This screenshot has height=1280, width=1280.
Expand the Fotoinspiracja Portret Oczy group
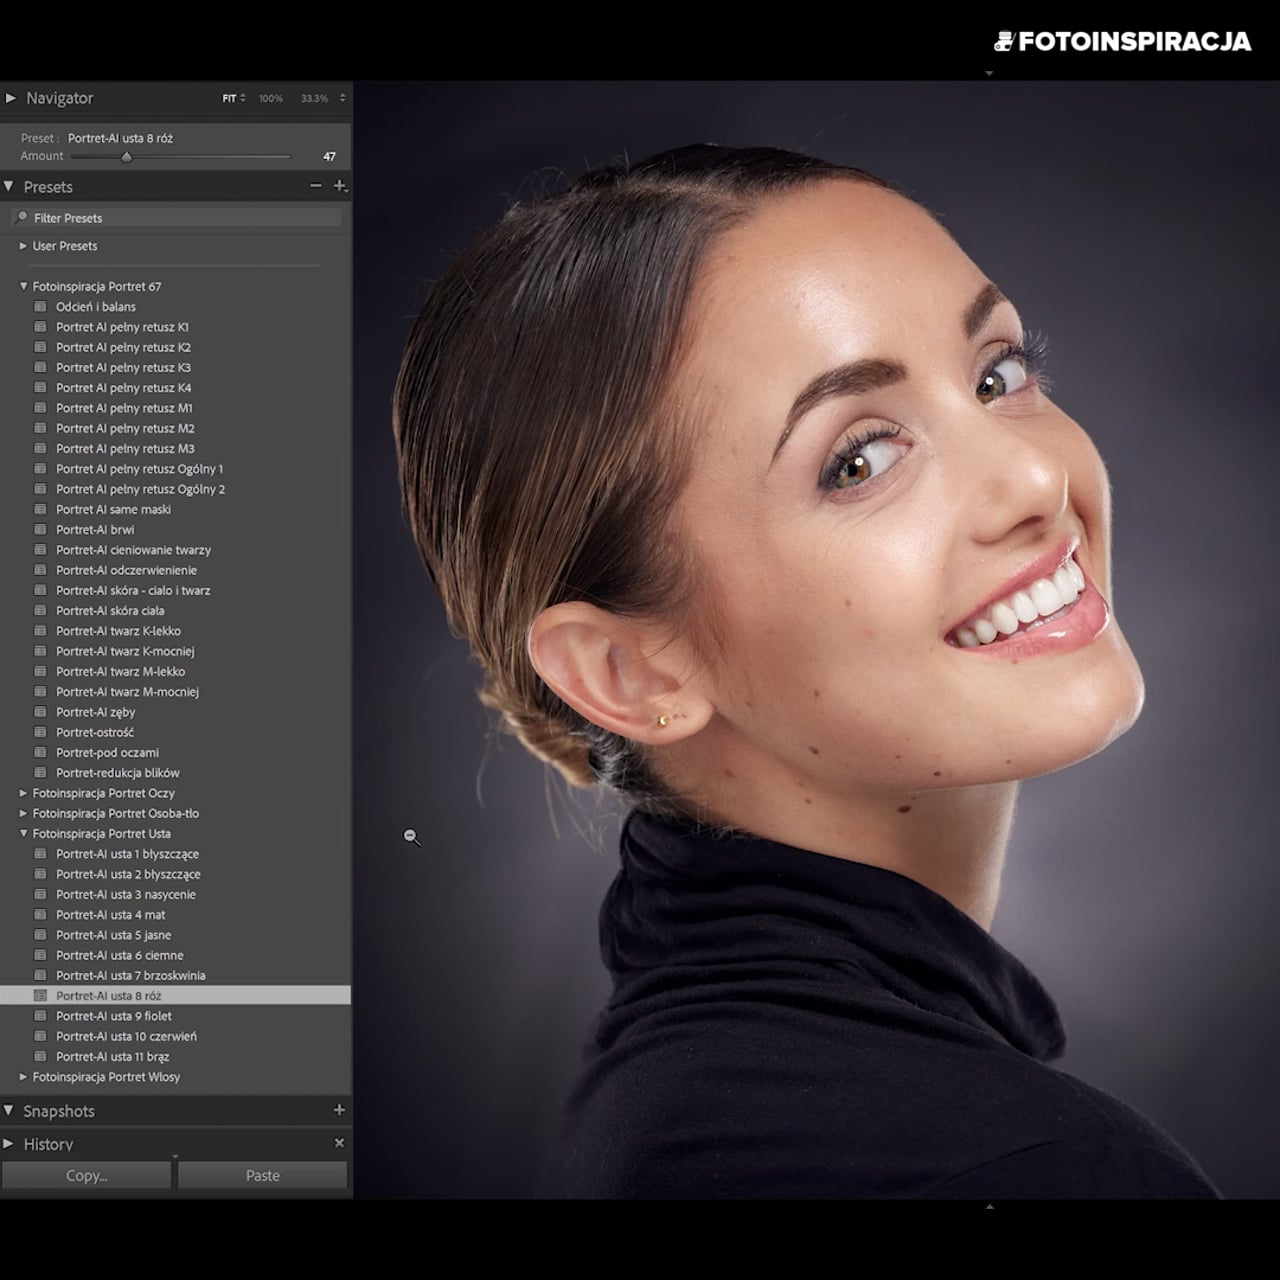(x=24, y=793)
